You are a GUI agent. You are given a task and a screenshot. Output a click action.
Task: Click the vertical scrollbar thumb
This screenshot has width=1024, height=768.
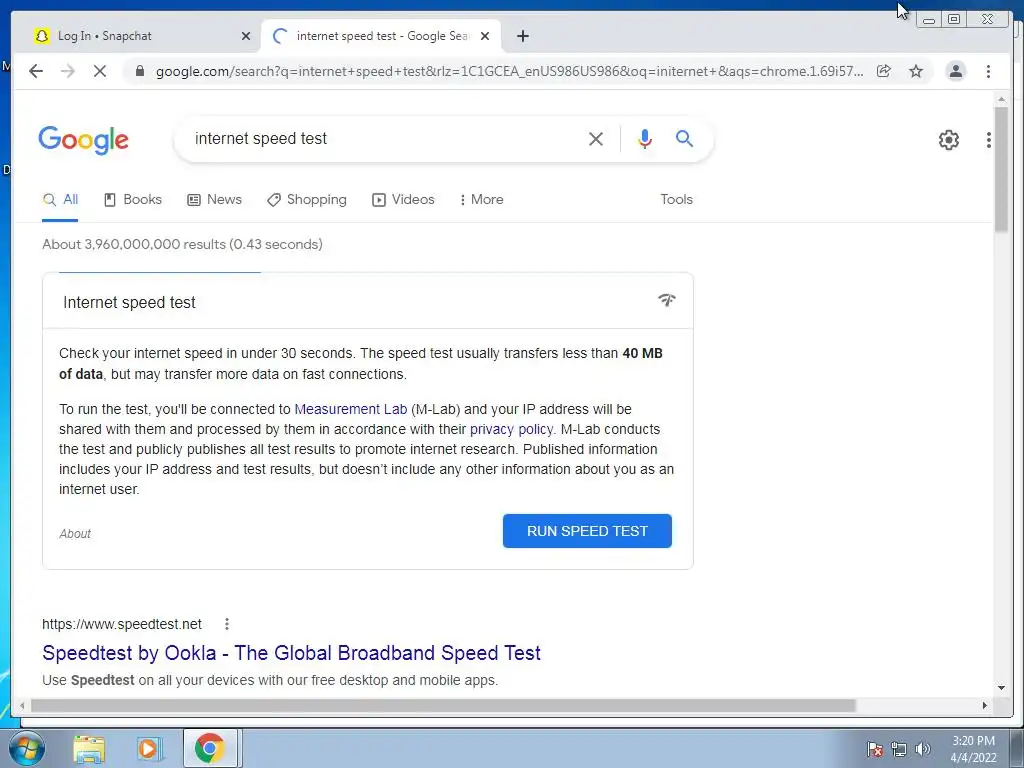(1001, 168)
